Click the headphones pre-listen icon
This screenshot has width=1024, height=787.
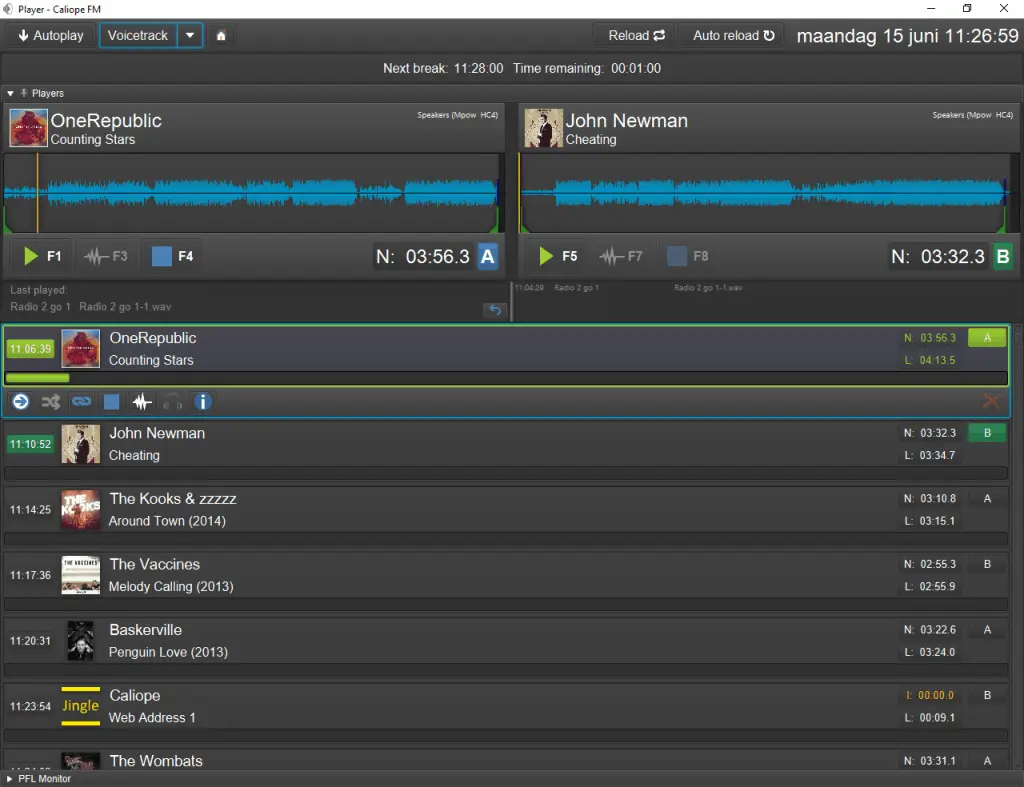coord(172,402)
